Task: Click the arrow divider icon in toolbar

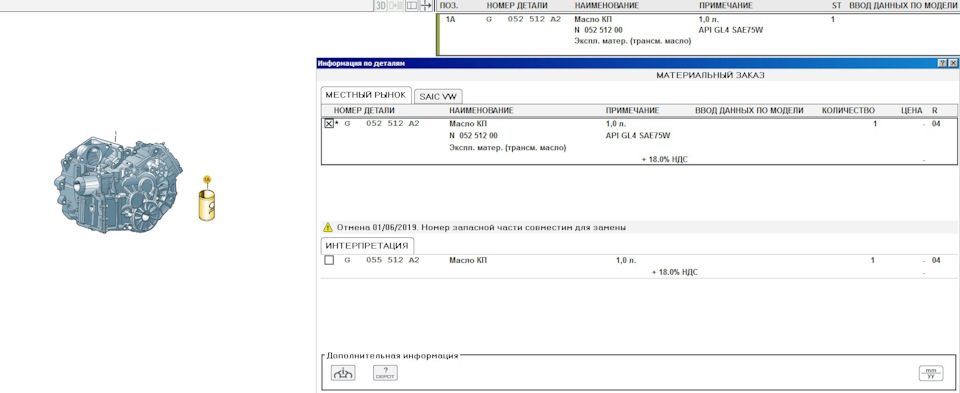Action: [x=426, y=6]
